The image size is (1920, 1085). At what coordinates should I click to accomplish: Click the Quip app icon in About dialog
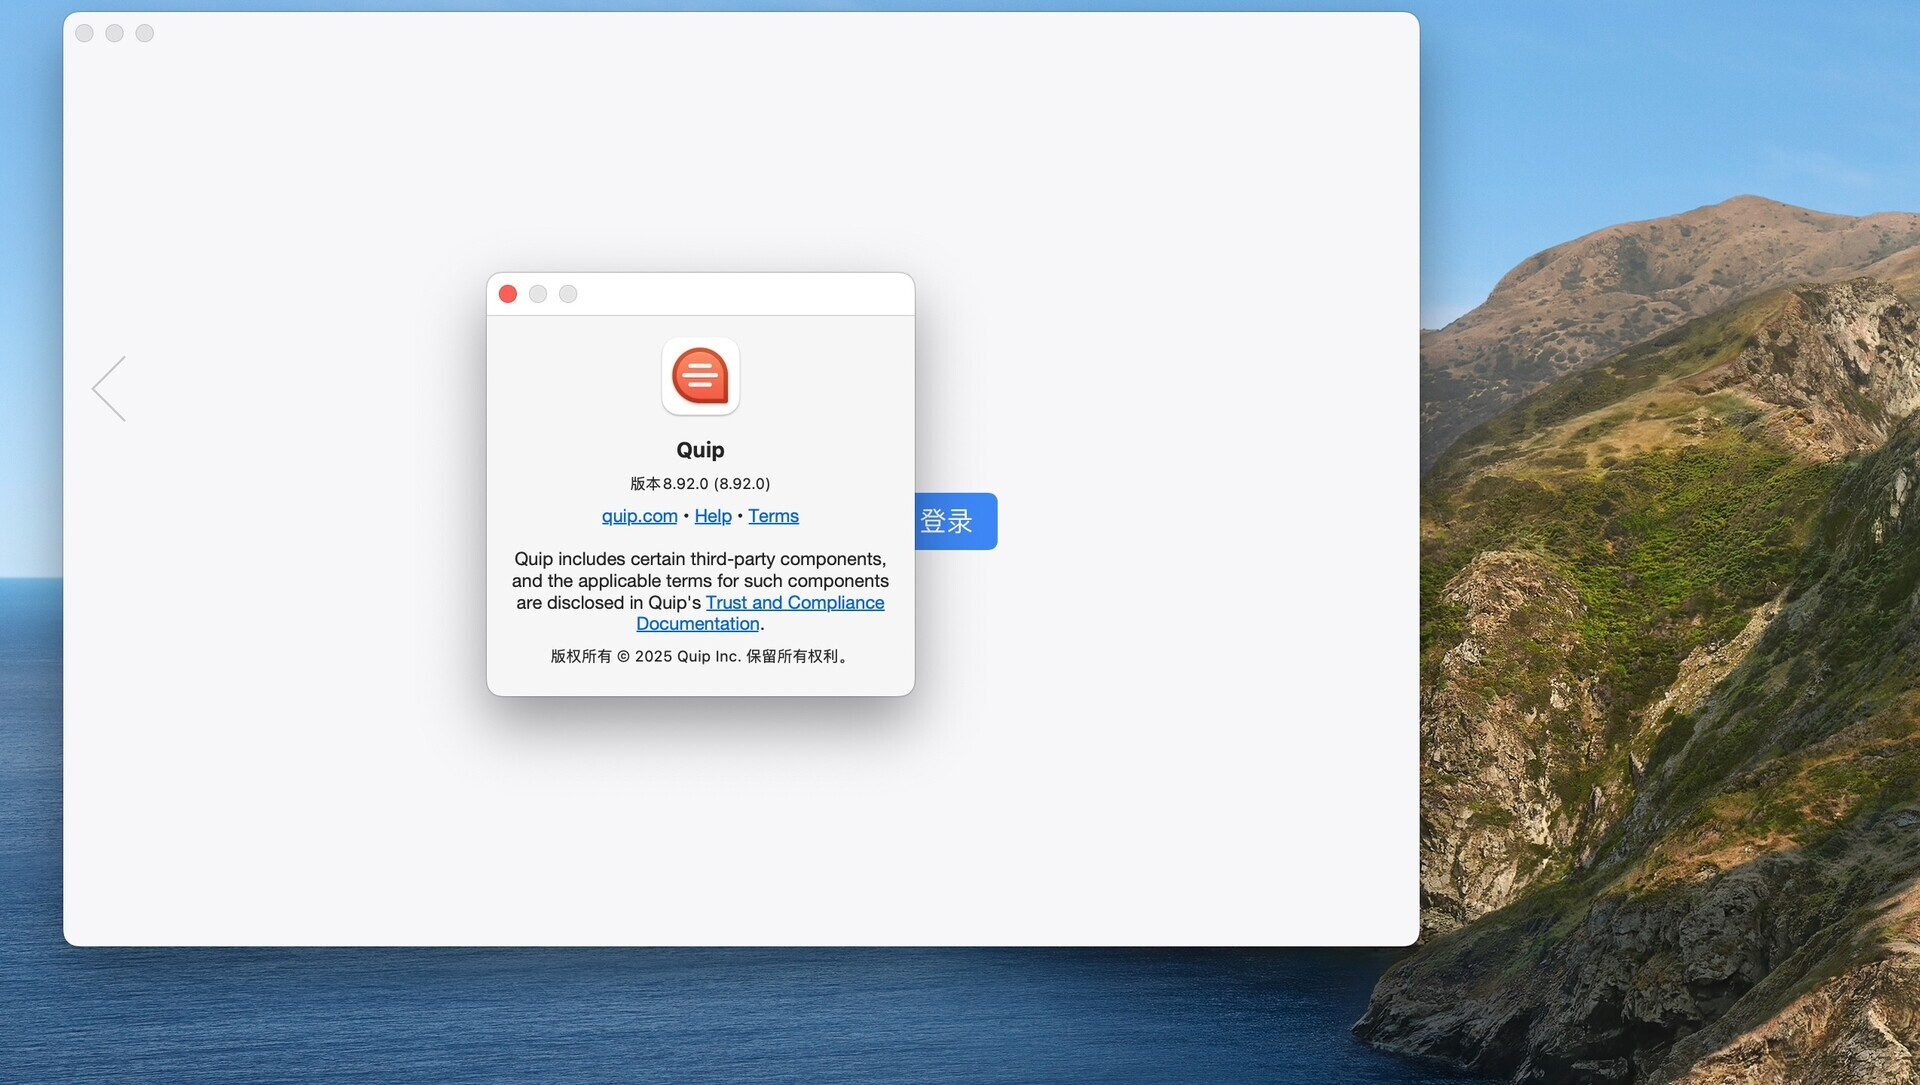700,376
